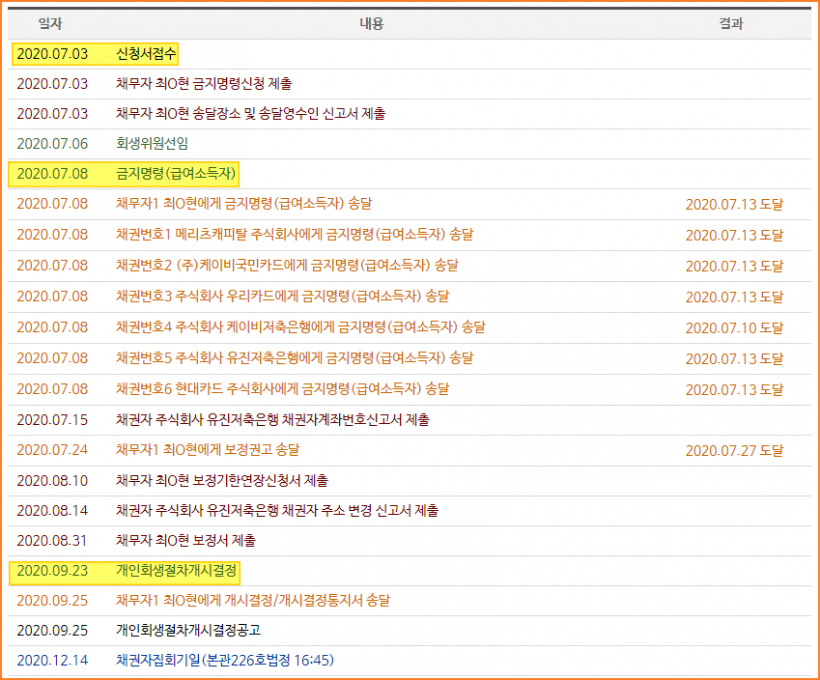Screen dimensions: 820x680
Task: Select 채무자1 최O현에게 보정권고 송달
Action: pyautogui.click(x=208, y=450)
